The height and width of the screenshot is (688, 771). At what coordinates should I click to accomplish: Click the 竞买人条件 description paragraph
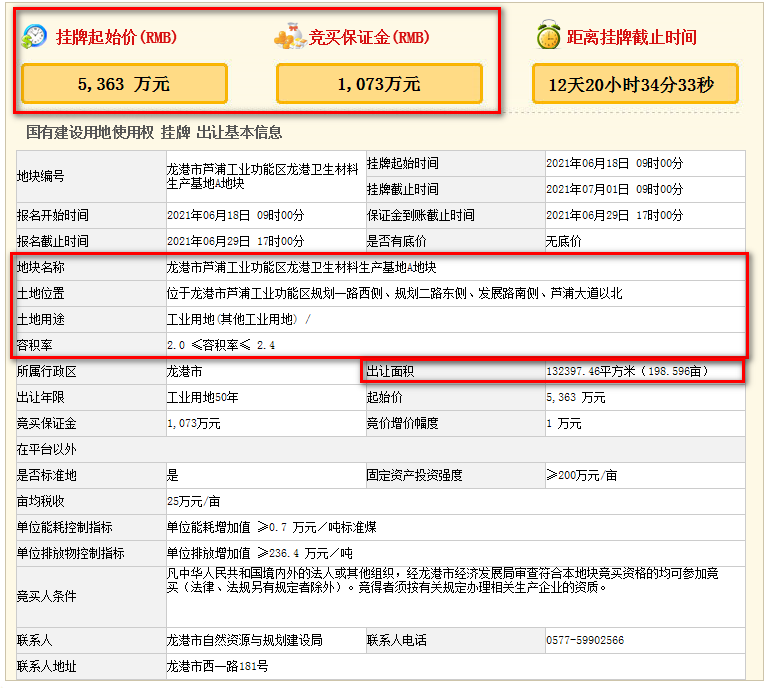(443, 581)
